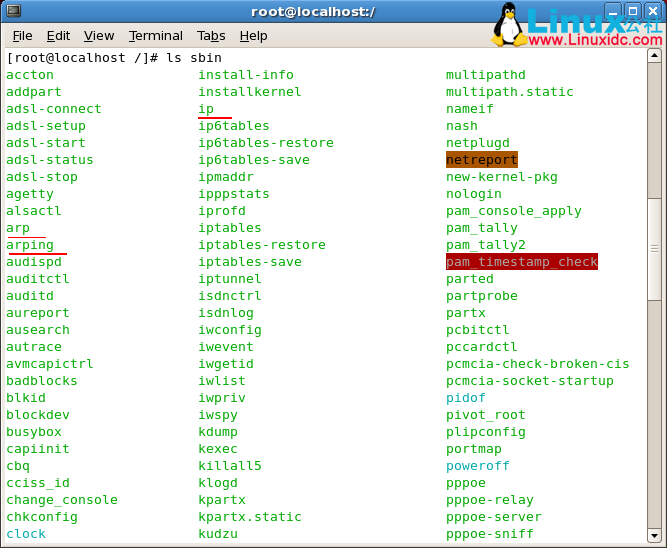The width and height of the screenshot is (667, 548).
Task: Click the cyan 'clock' entry
Action: point(26,534)
